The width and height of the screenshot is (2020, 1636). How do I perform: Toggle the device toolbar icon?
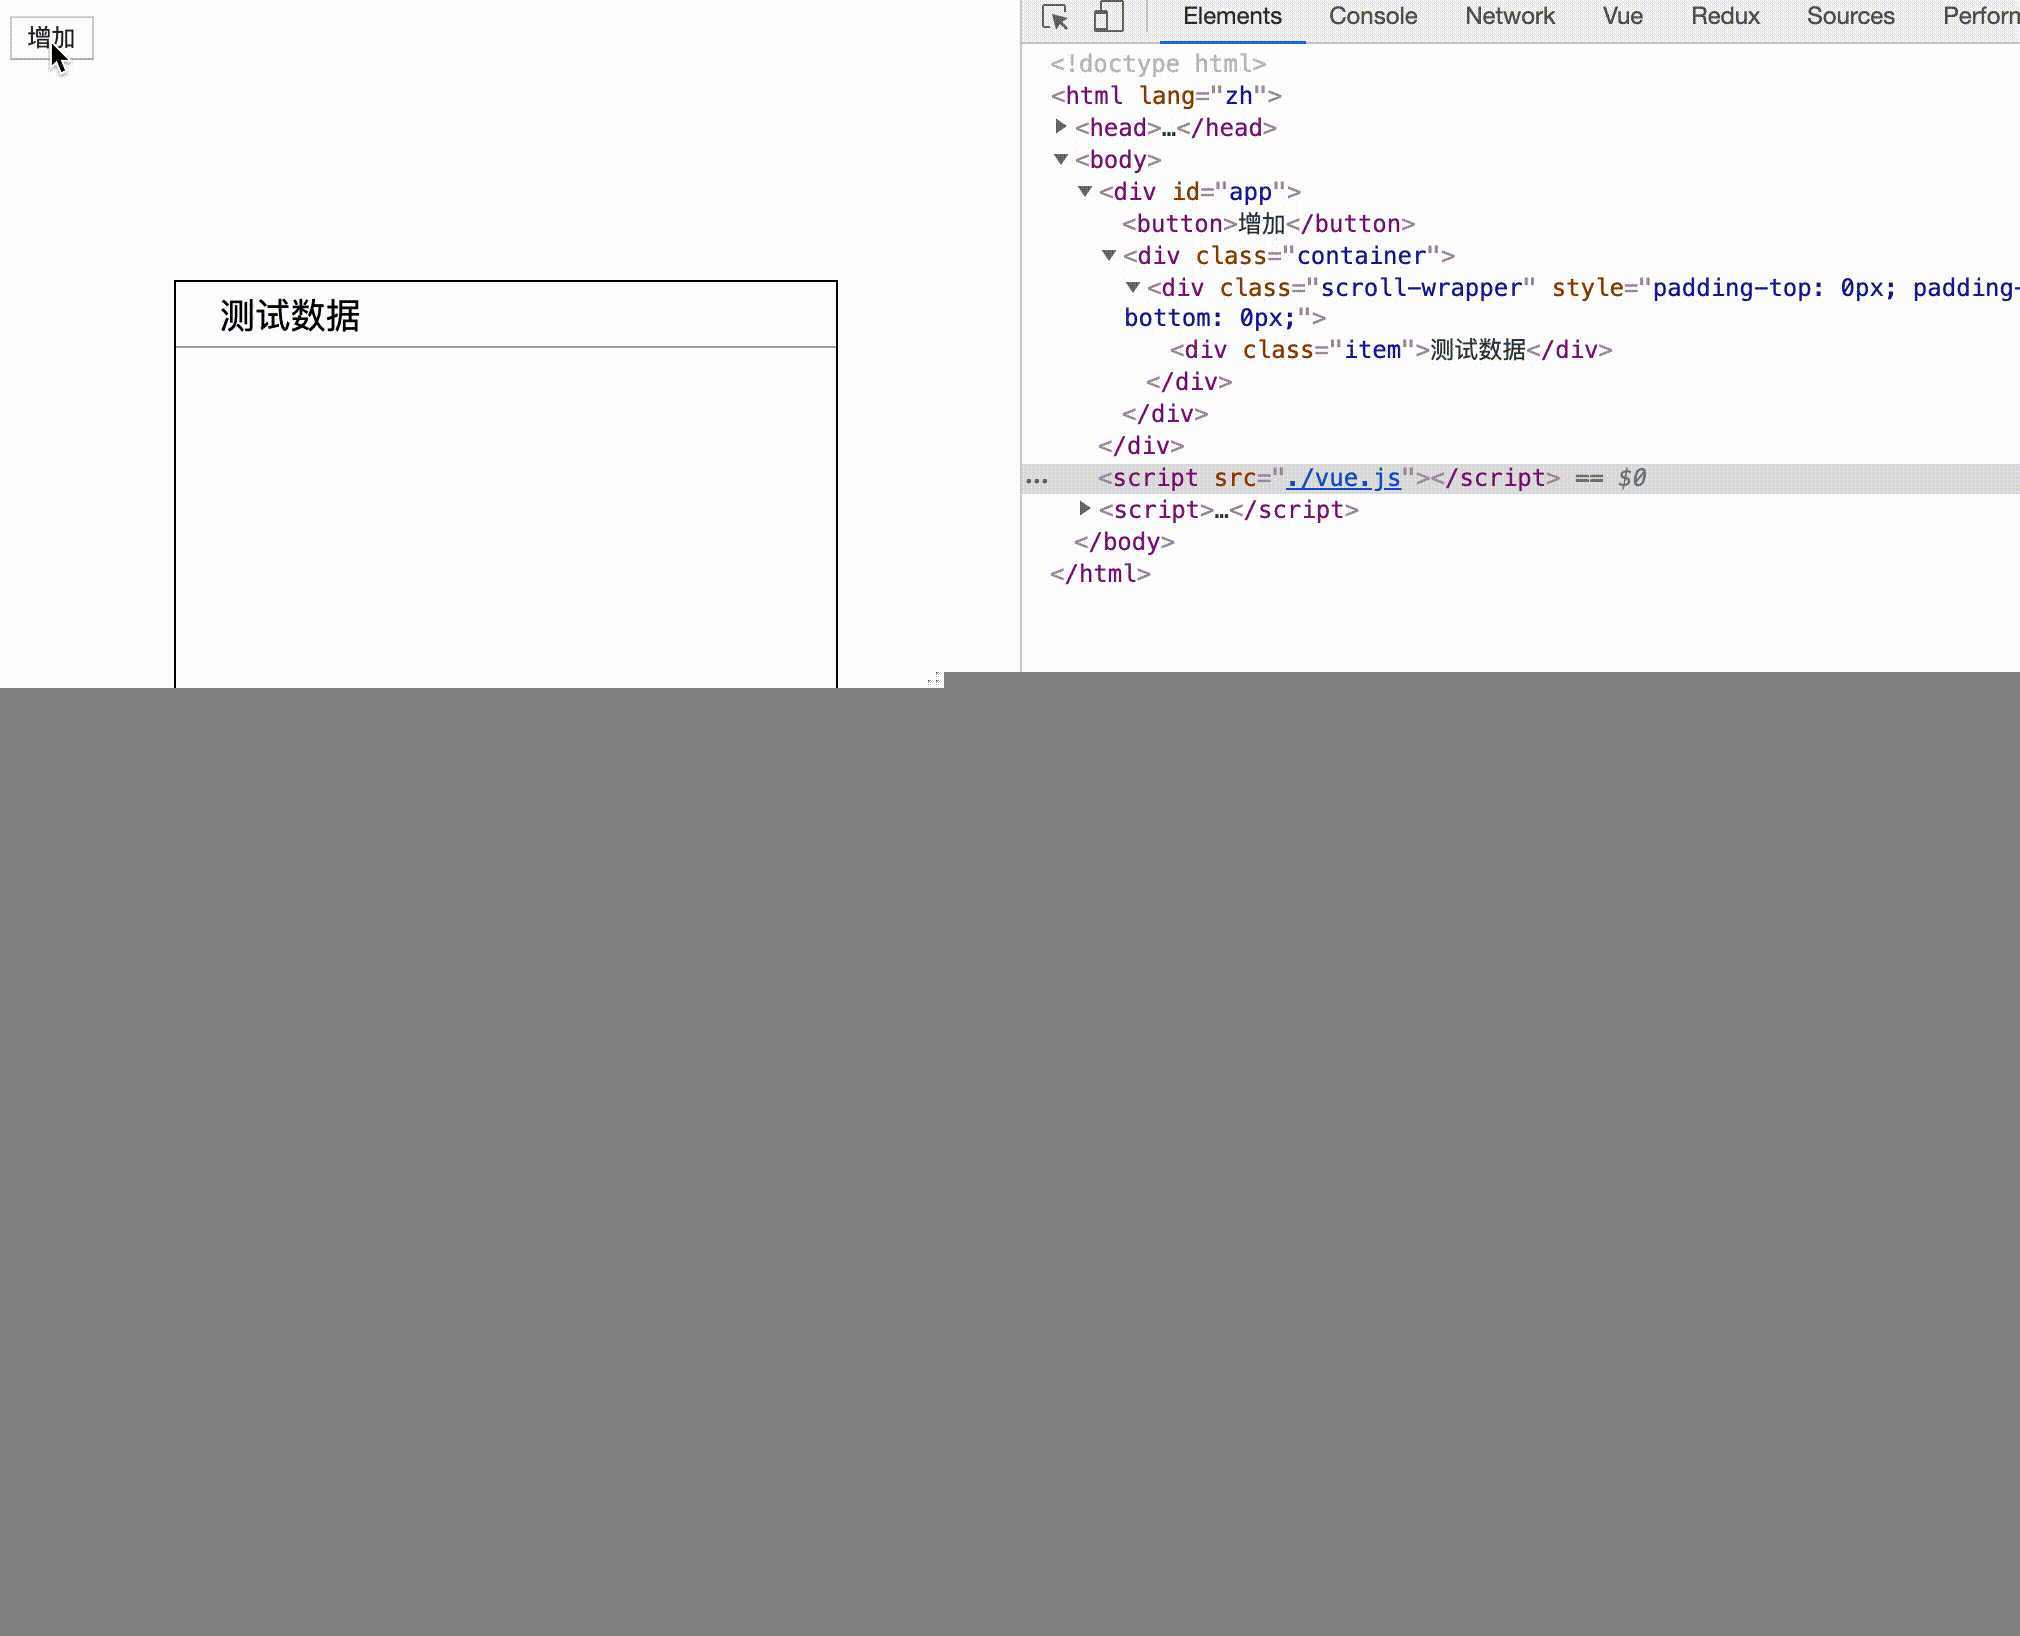[x=1108, y=17]
